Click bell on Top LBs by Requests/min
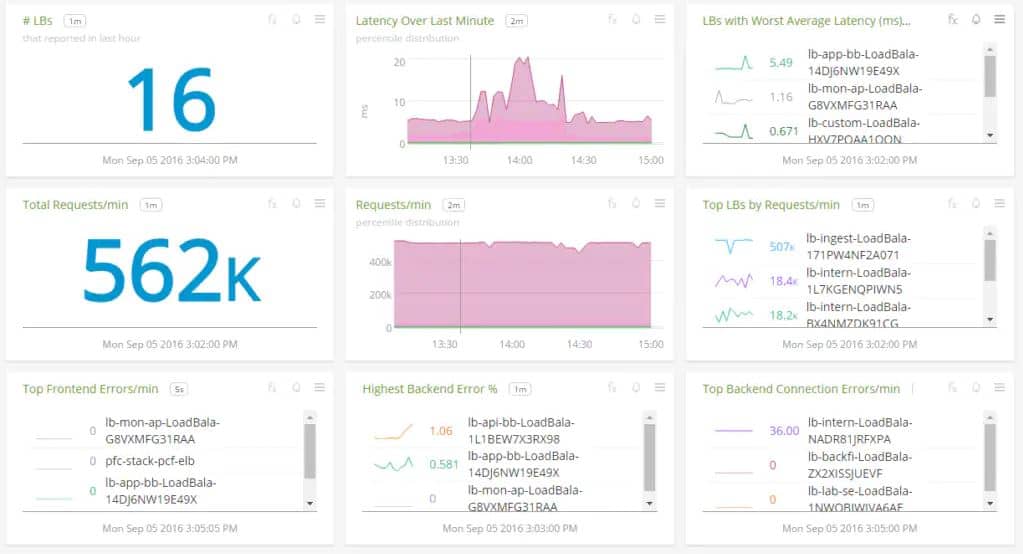Viewport: 1023px width, 554px height. pos(976,204)
